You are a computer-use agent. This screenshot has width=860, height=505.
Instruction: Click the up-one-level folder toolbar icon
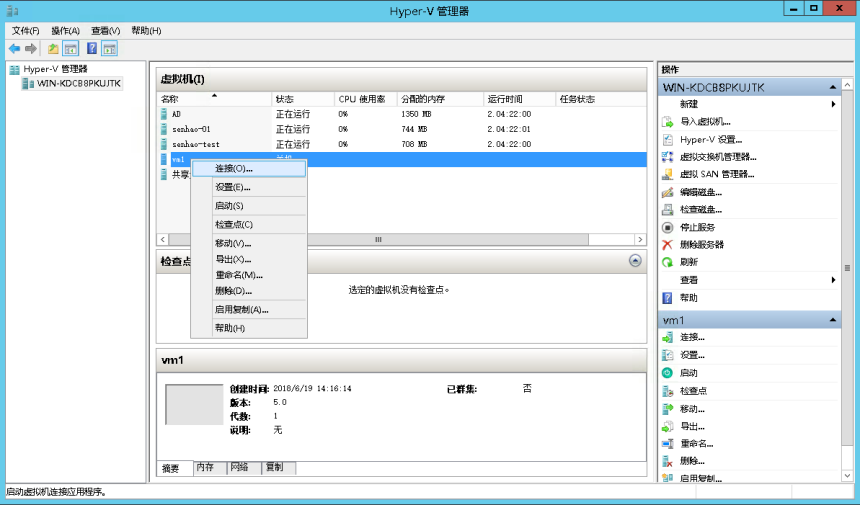(53, 49)
